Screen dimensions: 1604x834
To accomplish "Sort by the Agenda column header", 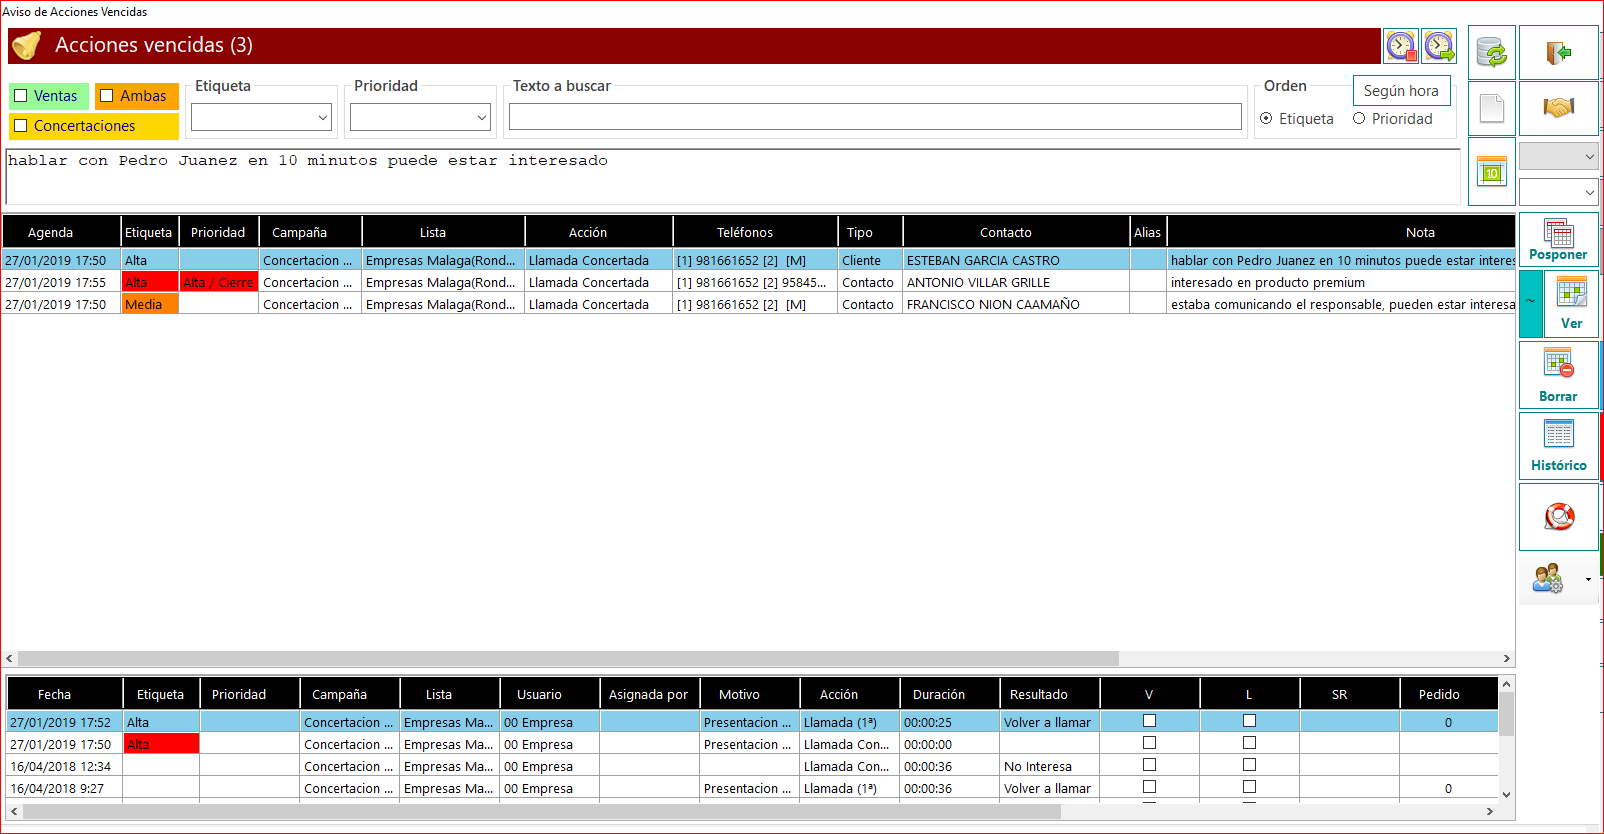I will [61, 232].
